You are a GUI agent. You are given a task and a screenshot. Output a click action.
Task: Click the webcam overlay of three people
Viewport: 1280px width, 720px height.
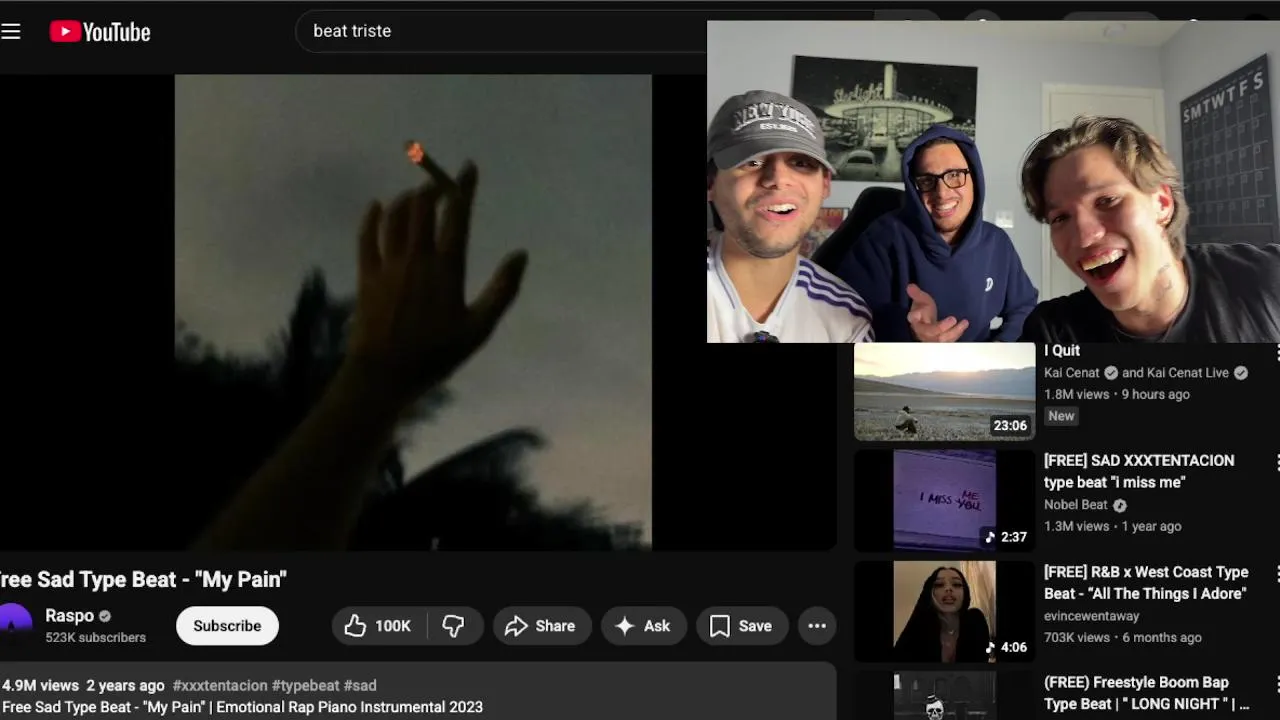tap(993, 182)
